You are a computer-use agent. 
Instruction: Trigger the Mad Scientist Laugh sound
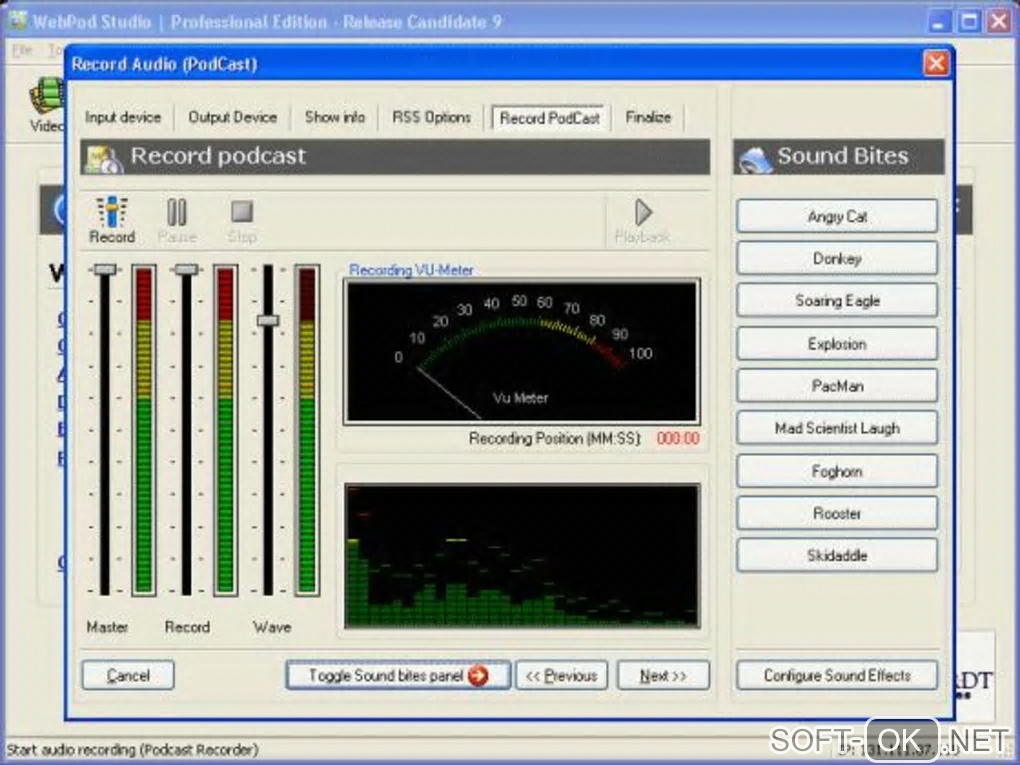[837, 428]
